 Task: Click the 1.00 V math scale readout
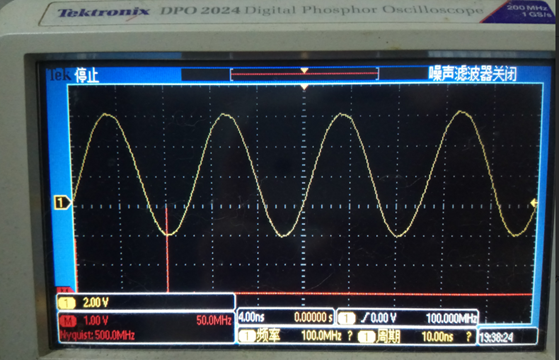click(96, 321)
